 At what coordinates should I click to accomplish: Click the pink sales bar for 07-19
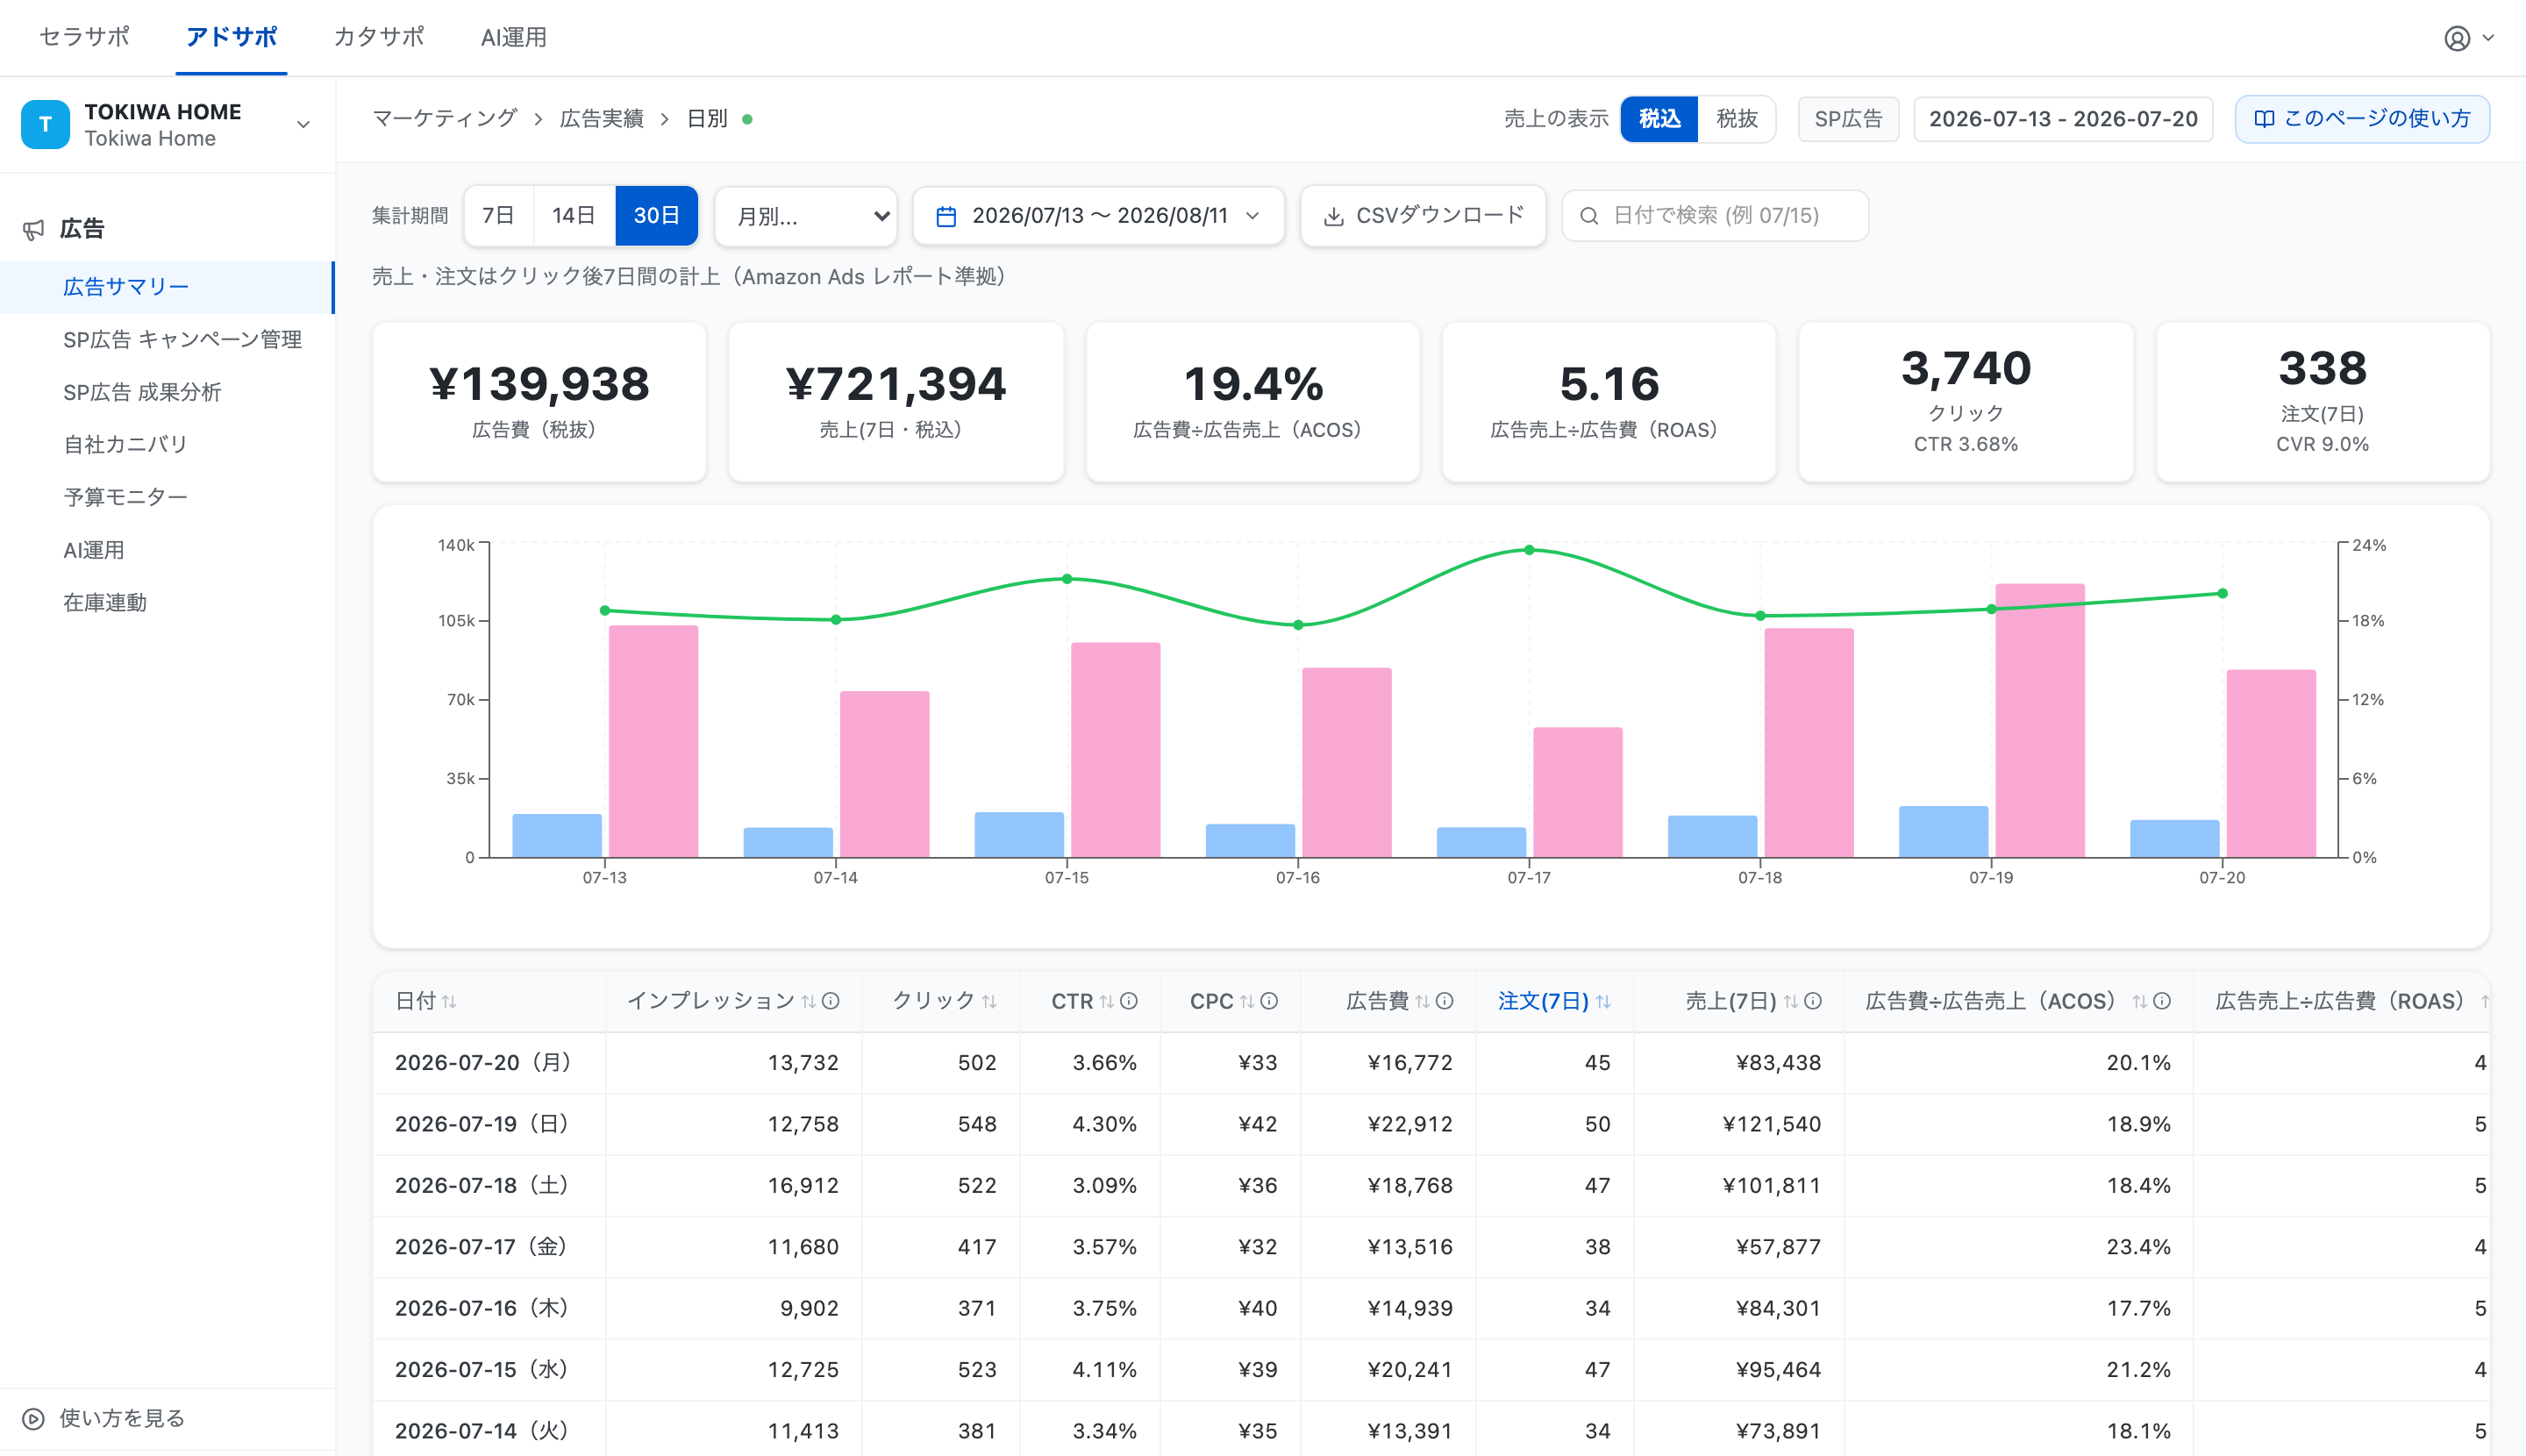pyautogui.click(x=2039, y=720)
